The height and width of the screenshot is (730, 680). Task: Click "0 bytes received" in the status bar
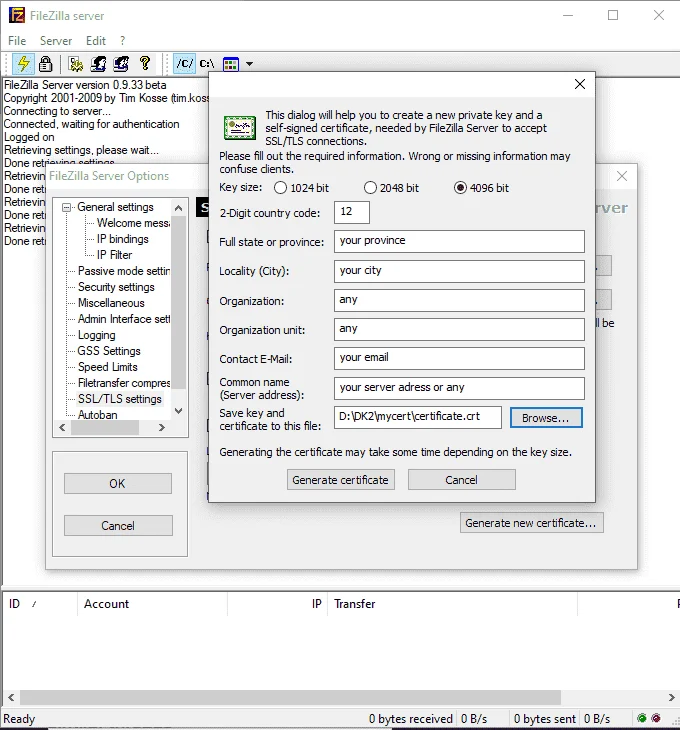coord(411,719)
